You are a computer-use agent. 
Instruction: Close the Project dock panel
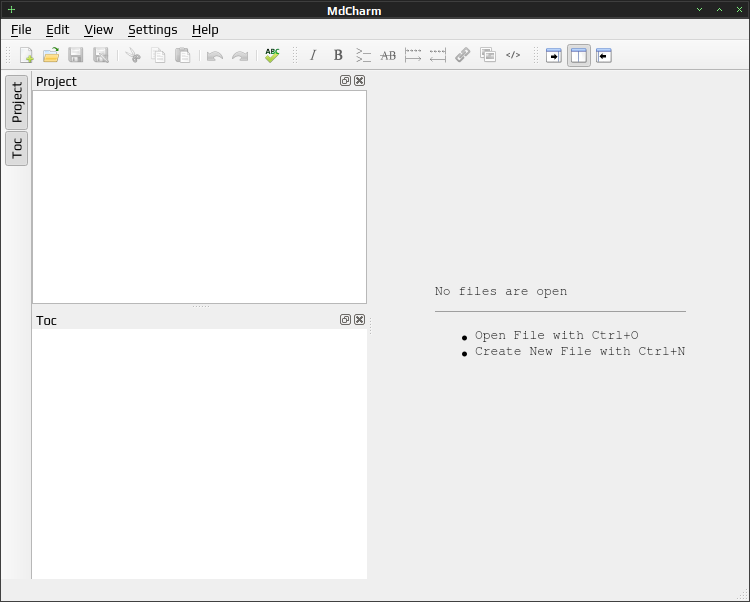(x=360, y=80)
